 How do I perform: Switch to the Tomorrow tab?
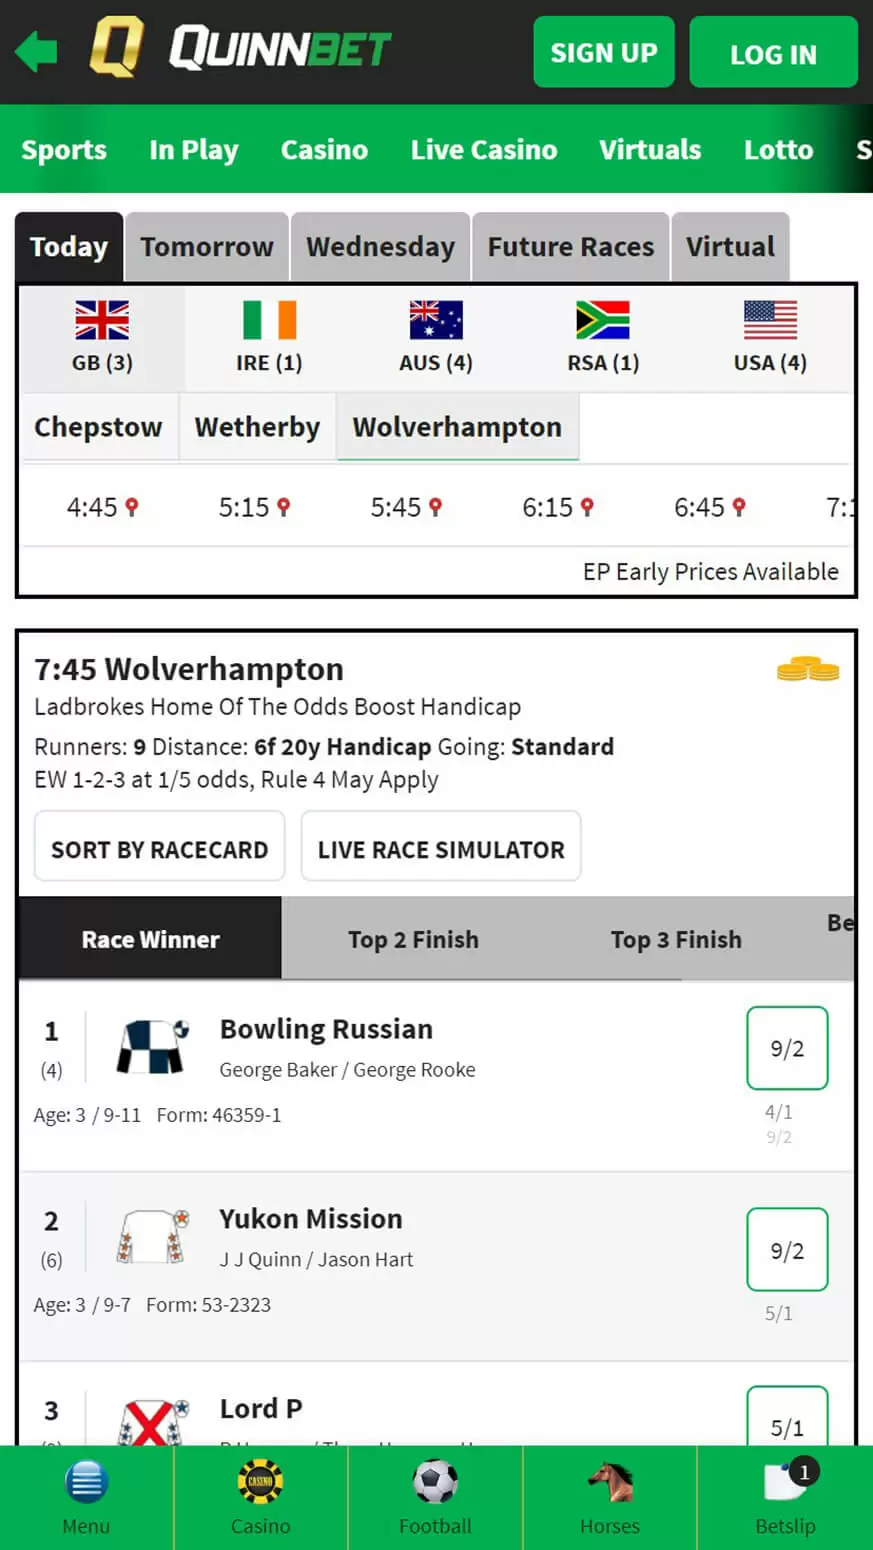tap(207, 247)
